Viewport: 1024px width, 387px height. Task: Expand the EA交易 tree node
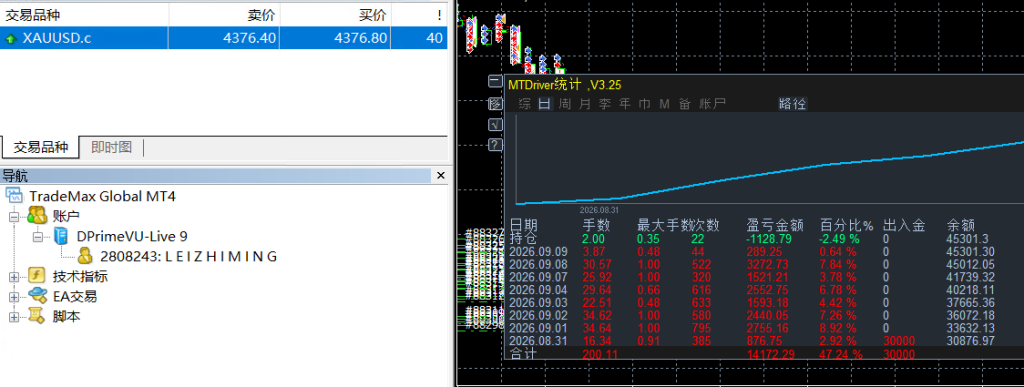pyautogui.click(x=14, y=297)
